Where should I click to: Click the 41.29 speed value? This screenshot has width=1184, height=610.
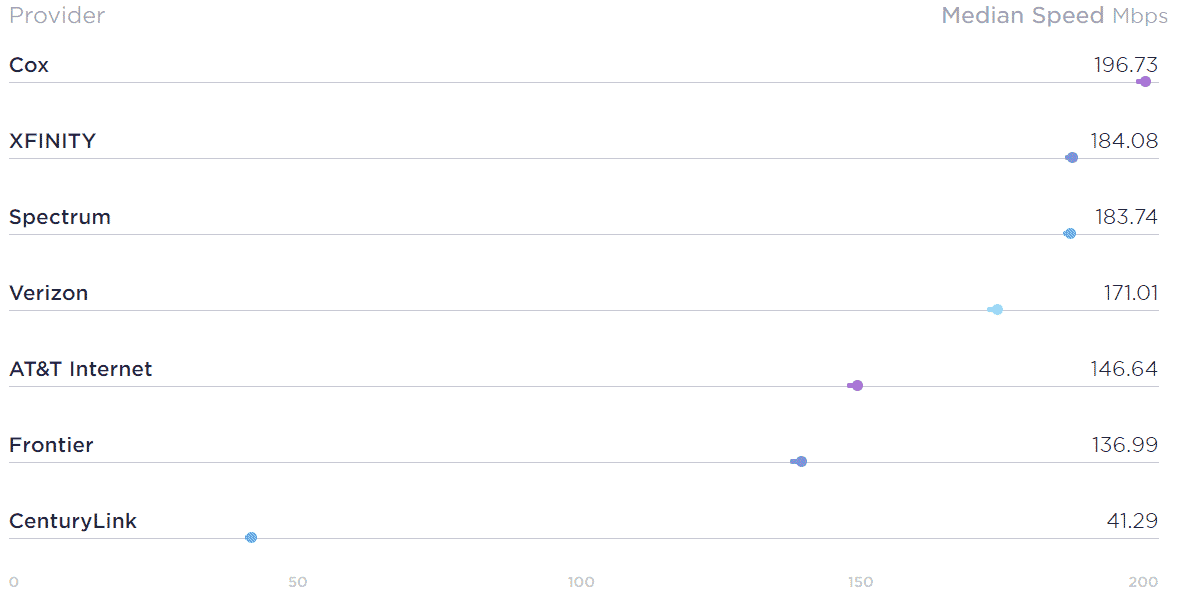click(1132, 521)
